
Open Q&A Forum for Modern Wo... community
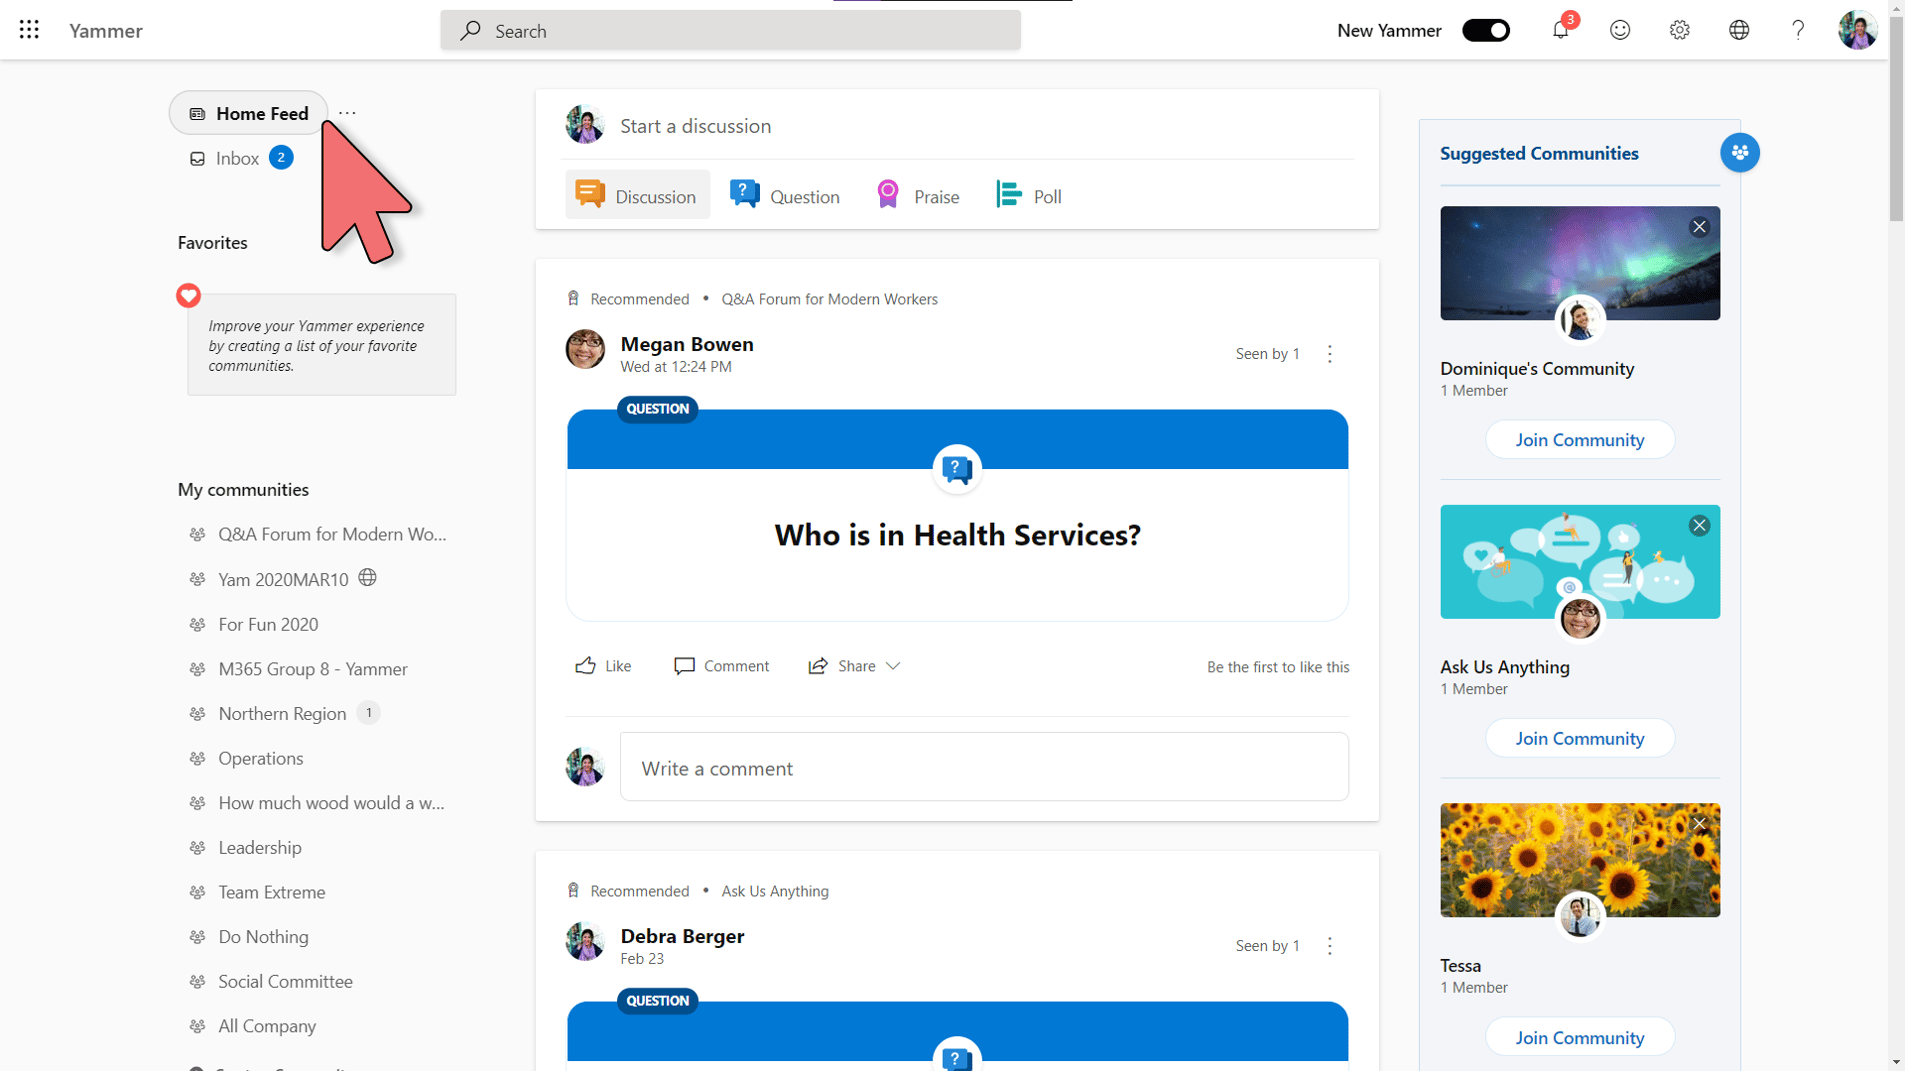(x=319, y=534)
